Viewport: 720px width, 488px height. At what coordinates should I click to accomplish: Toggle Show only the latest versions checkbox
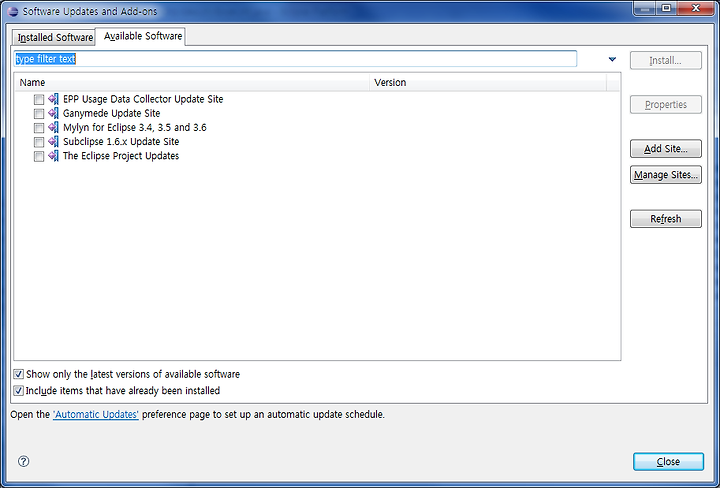18,374
